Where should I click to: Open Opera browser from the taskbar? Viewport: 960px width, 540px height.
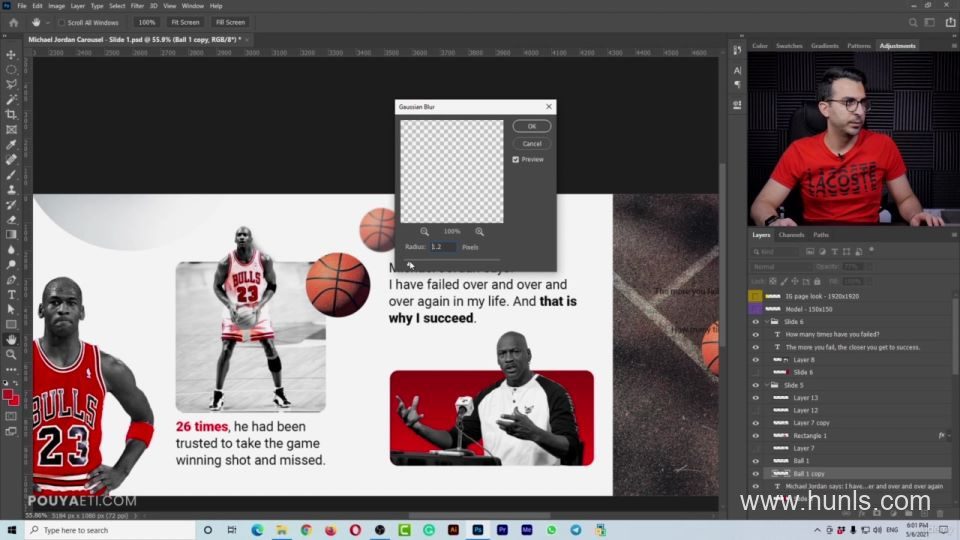click(355, 530)
